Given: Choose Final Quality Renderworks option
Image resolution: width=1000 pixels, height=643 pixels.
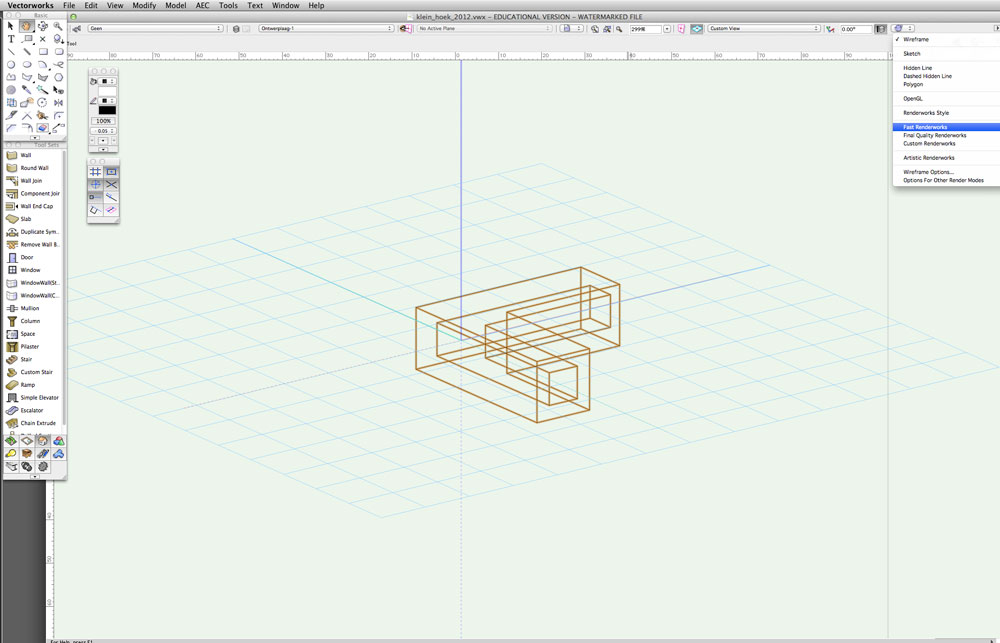Looking at the screenshot, I should tap(946, 135).
